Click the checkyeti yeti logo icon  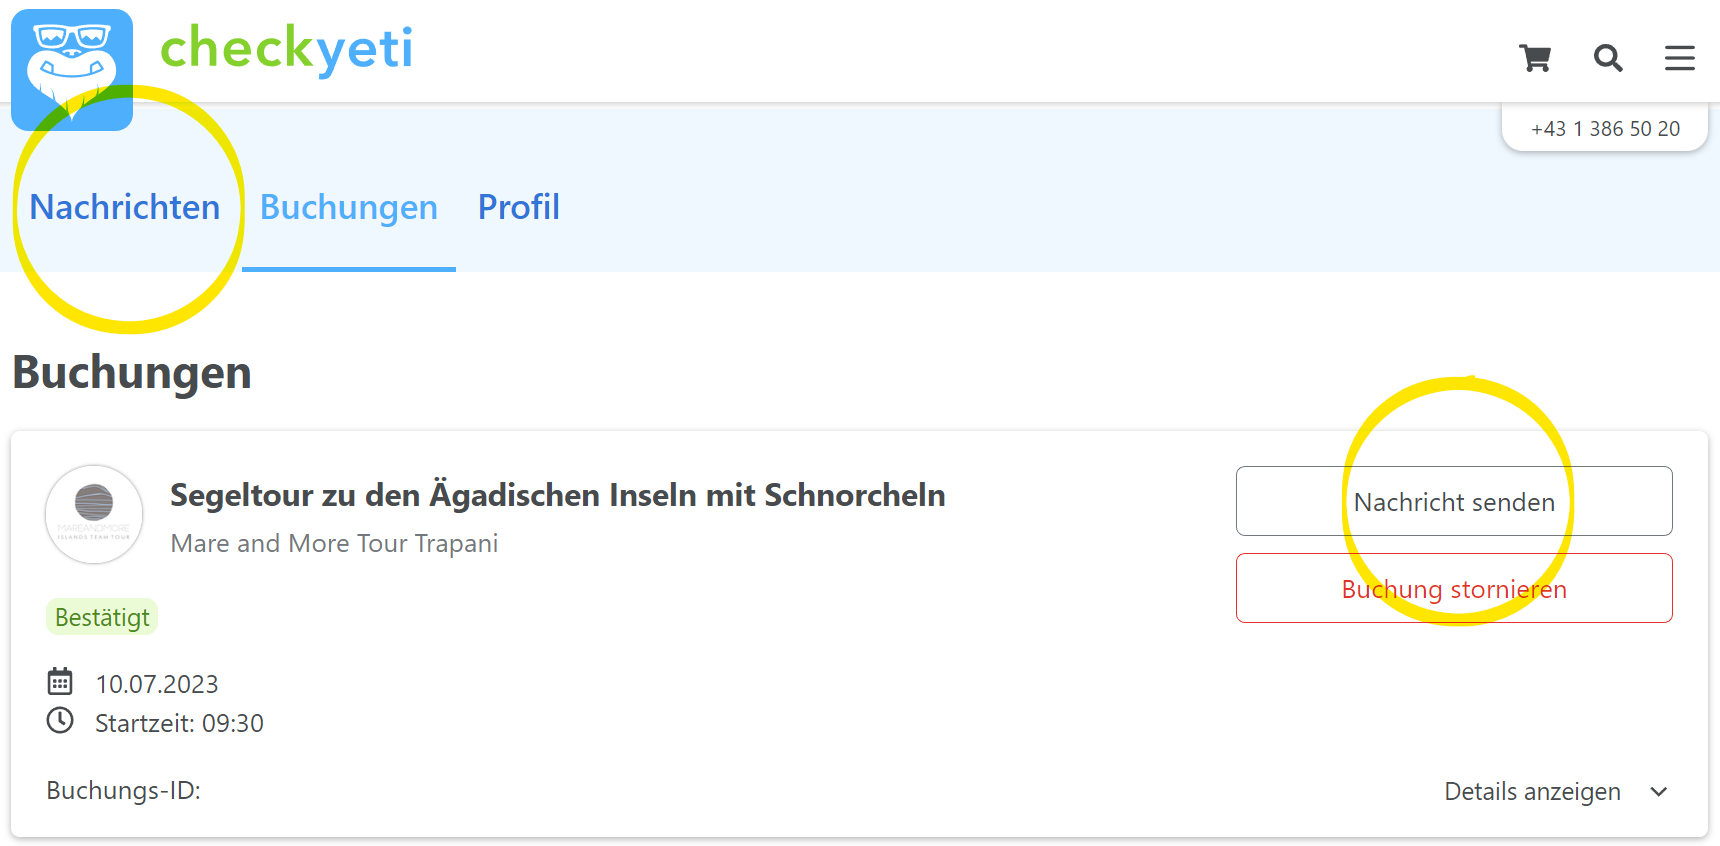pyautogui.click(x=72, y=69)
